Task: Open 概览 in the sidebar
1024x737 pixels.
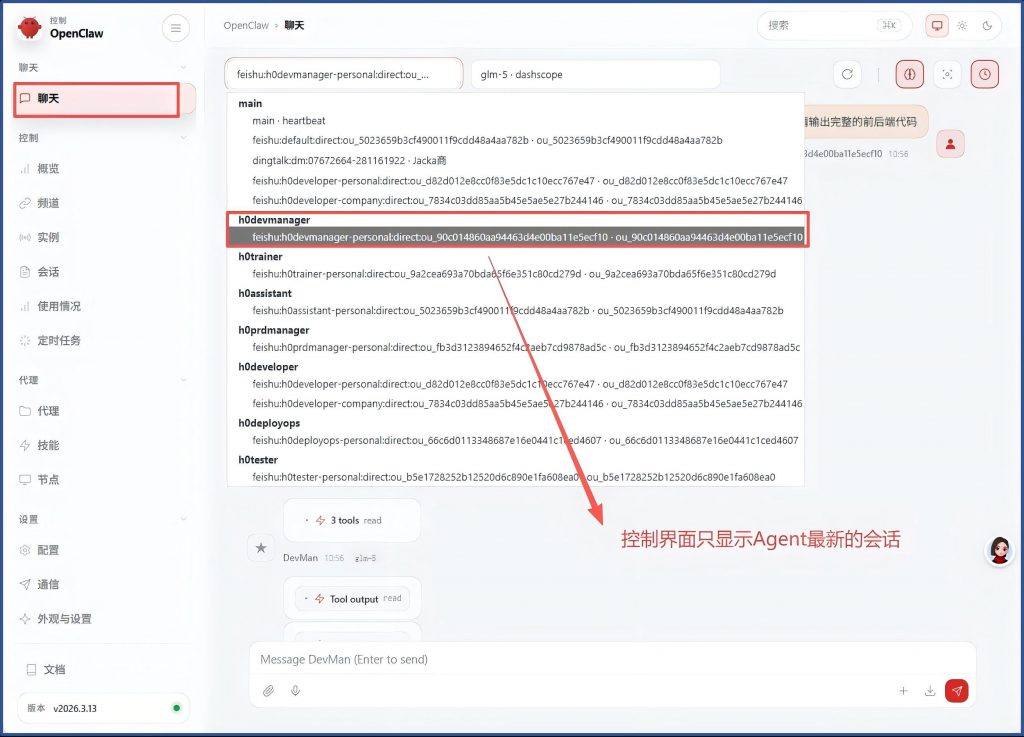Action: tap(48, 169)
